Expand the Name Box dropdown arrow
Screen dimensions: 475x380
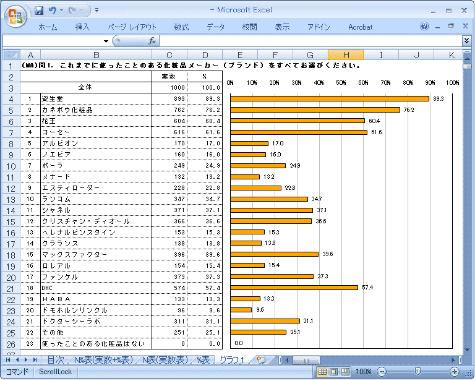(x=106, y=41)
